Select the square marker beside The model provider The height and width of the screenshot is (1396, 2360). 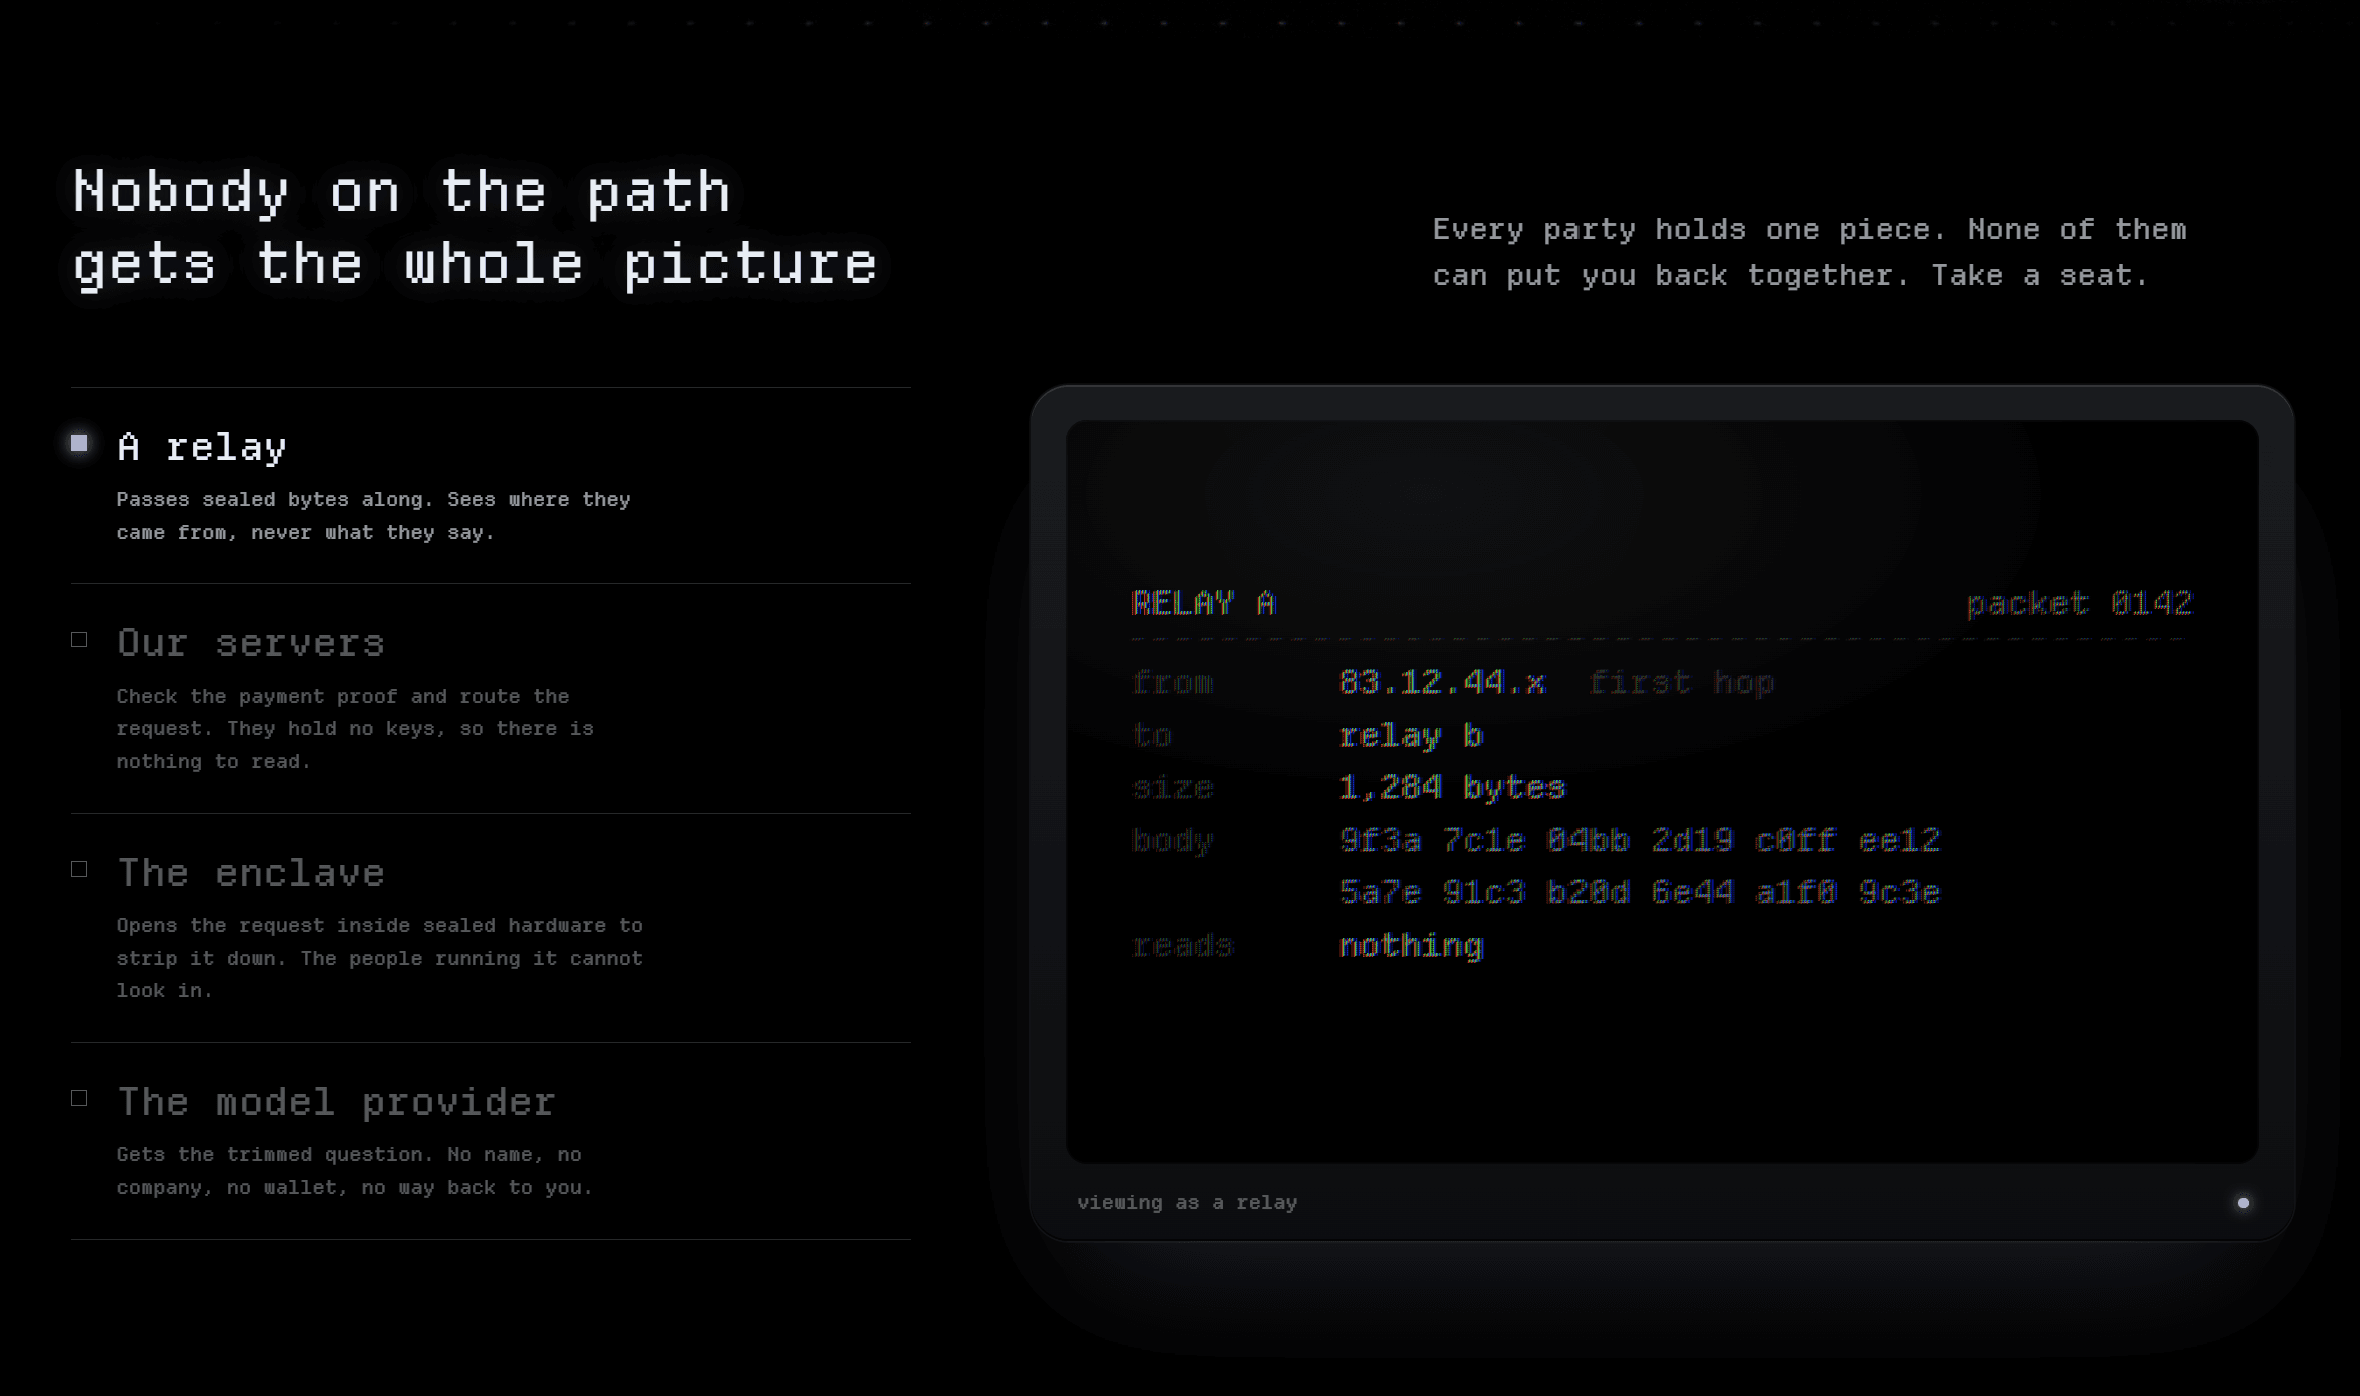79,1098
